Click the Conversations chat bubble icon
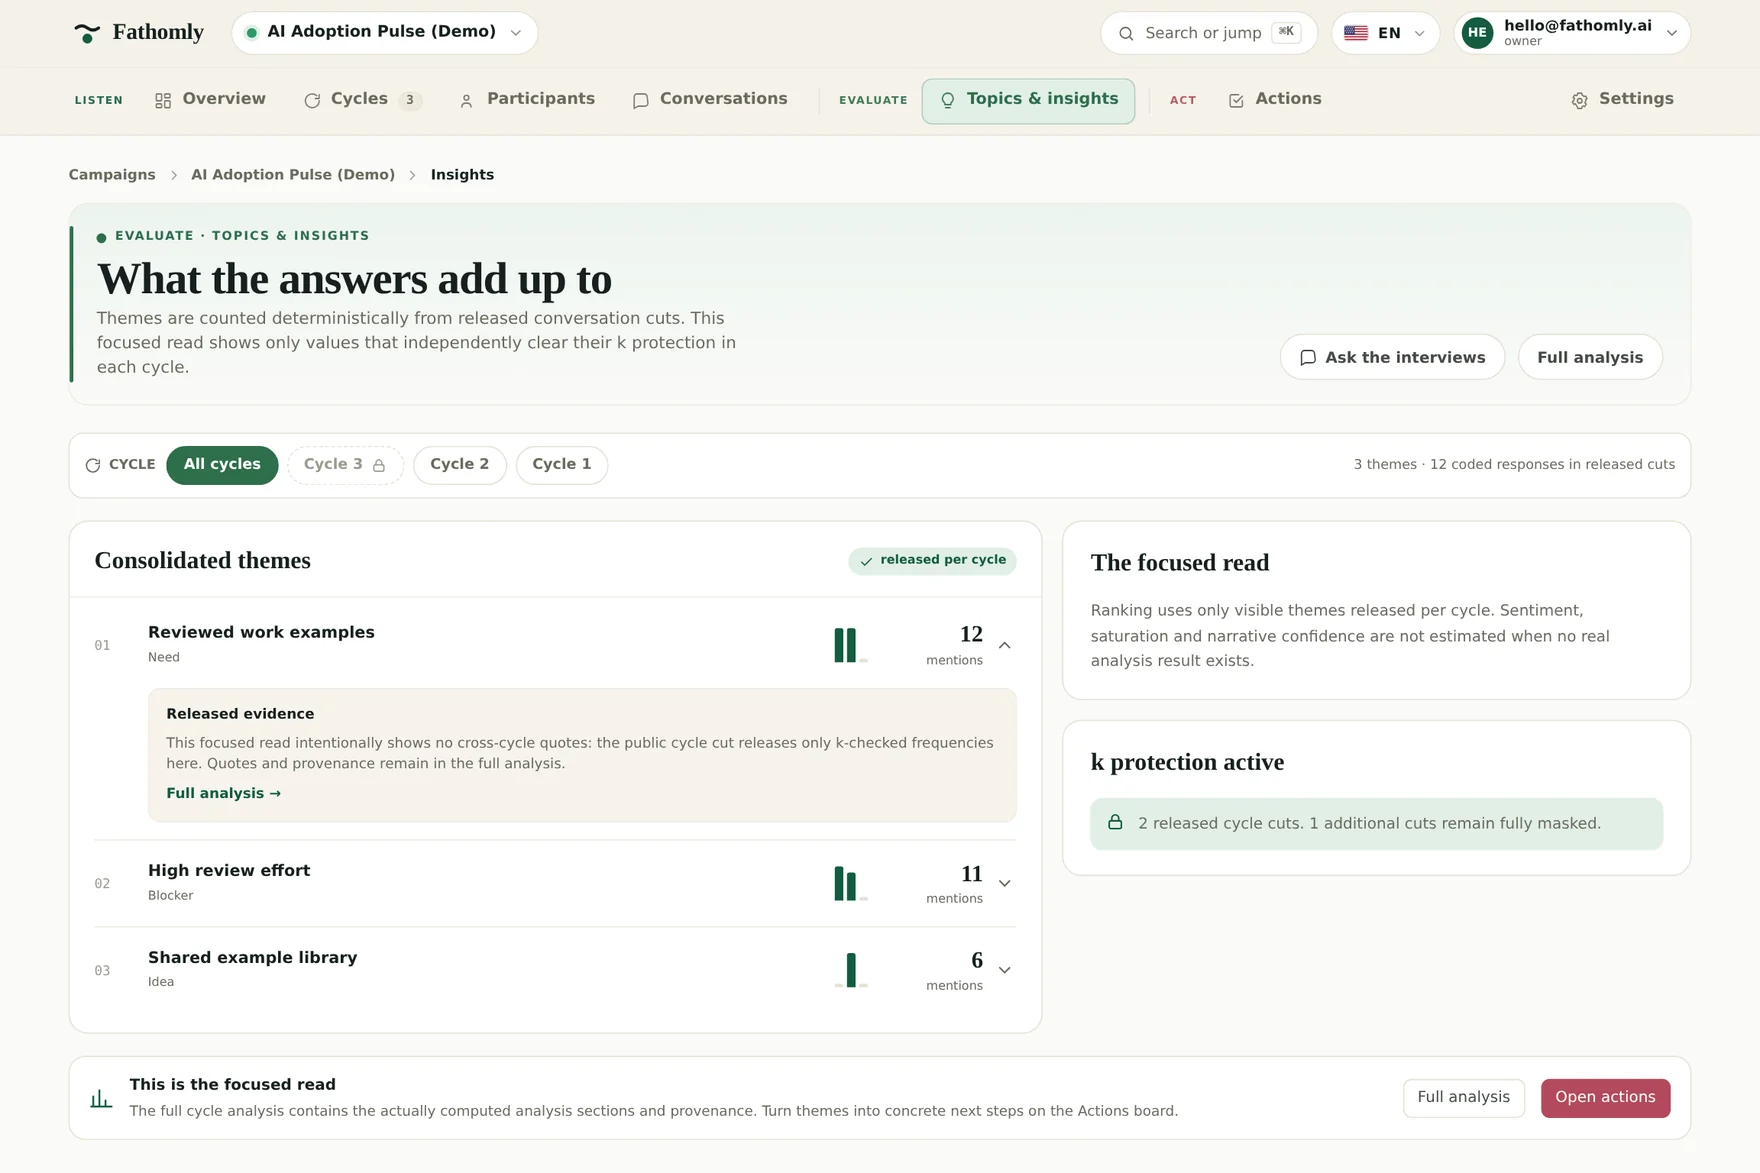Viewport: 1760px width, 1173px height. click(641, 100)
